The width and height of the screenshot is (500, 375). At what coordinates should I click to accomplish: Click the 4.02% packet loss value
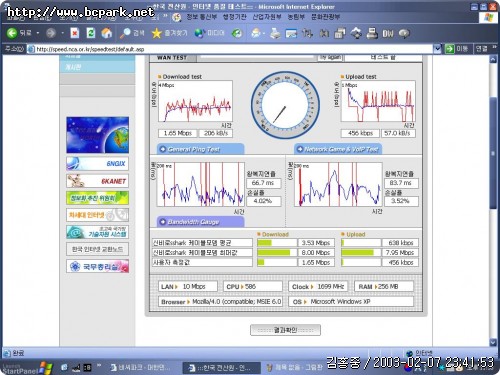pos(263,201)
